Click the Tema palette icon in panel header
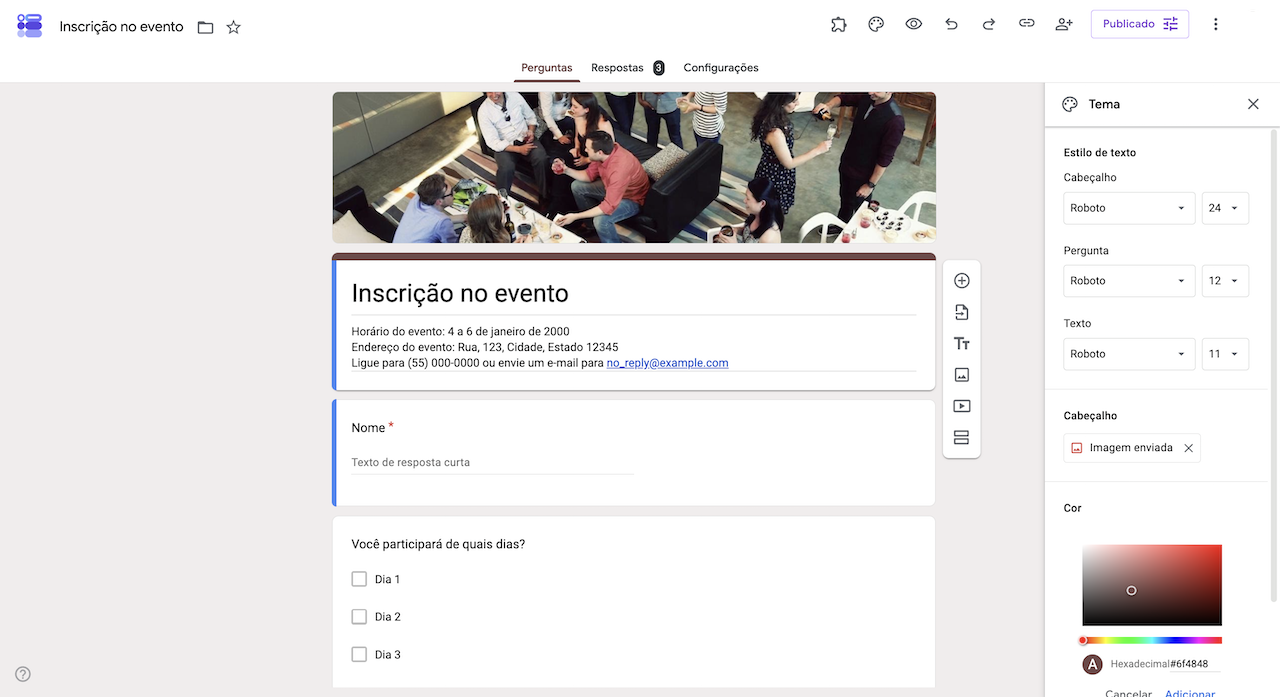This screenshot has height=697, width=1280. tap(1070, 104)
